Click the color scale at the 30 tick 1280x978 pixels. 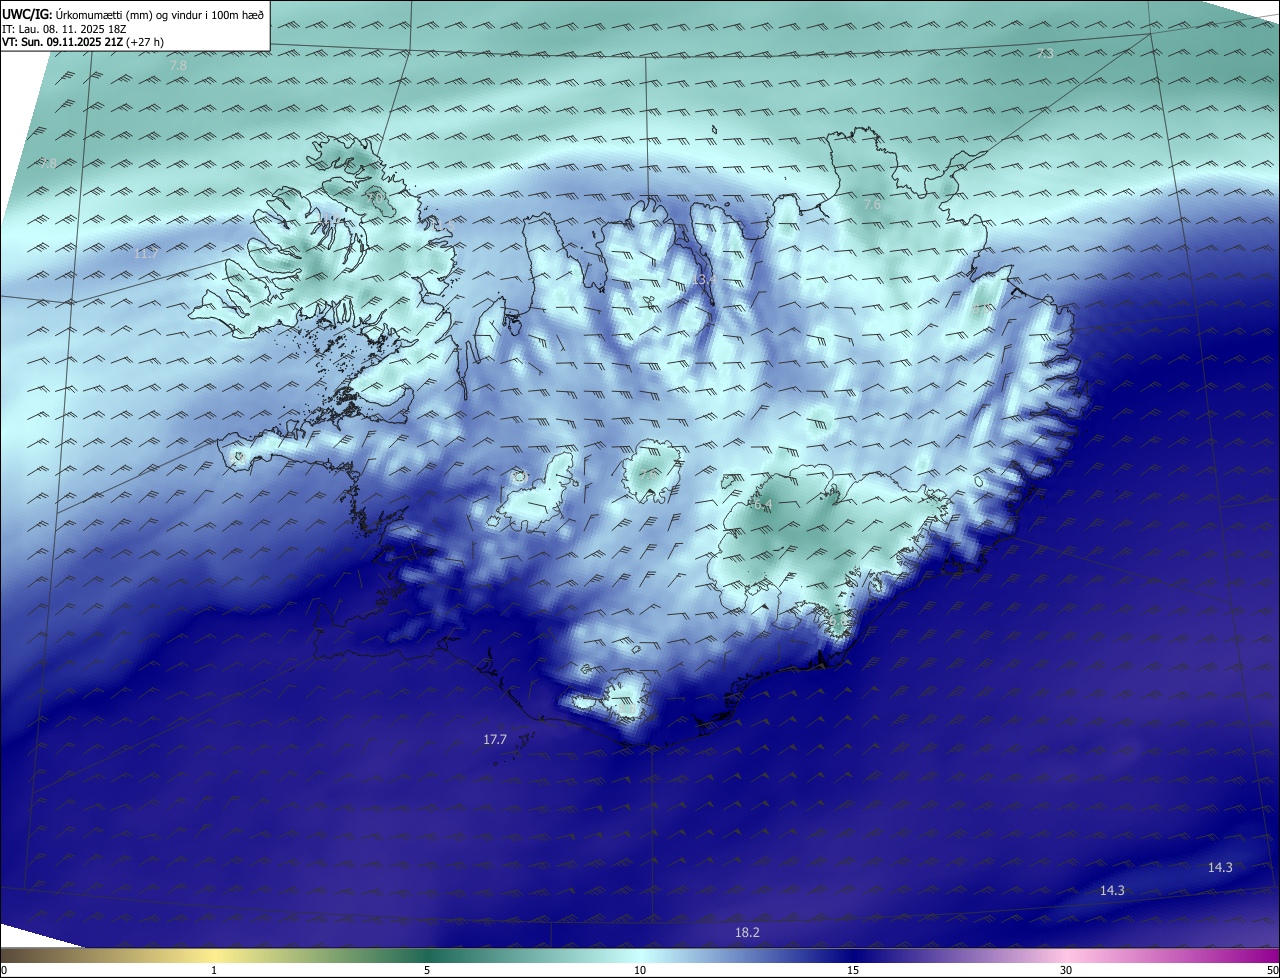coord(1066,970)
